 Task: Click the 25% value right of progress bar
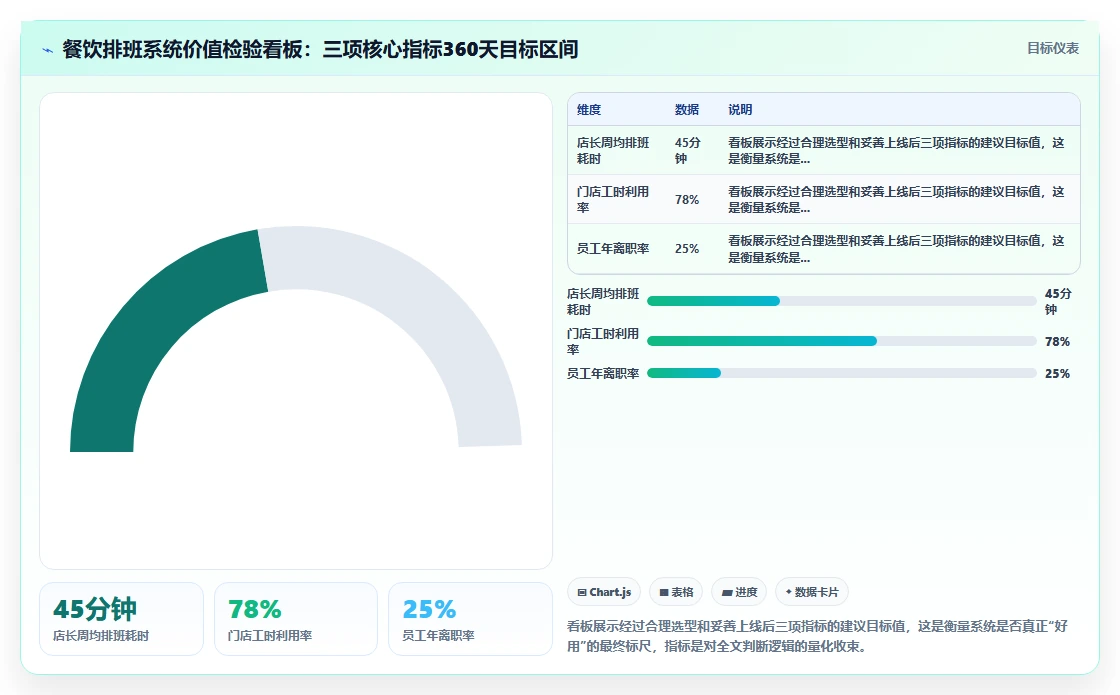[1057, 374]
